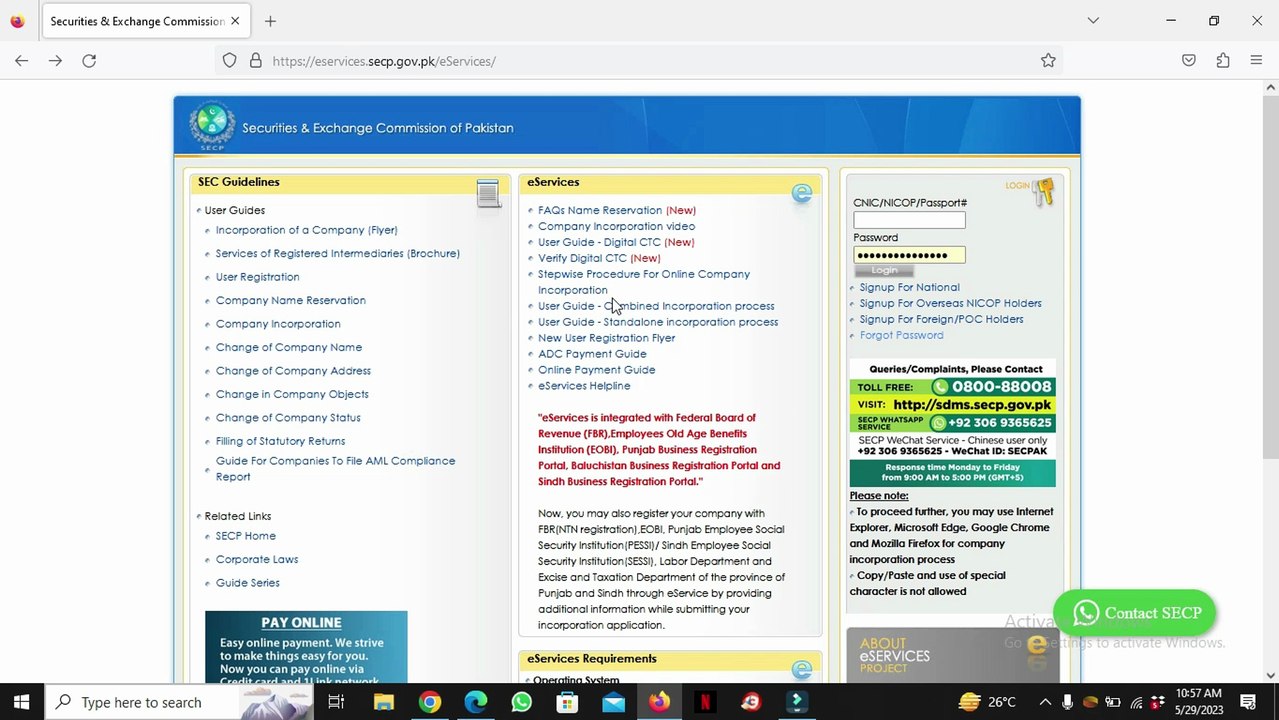
Task: Click the Forgot Password link
Action: (x=901, y=335)
